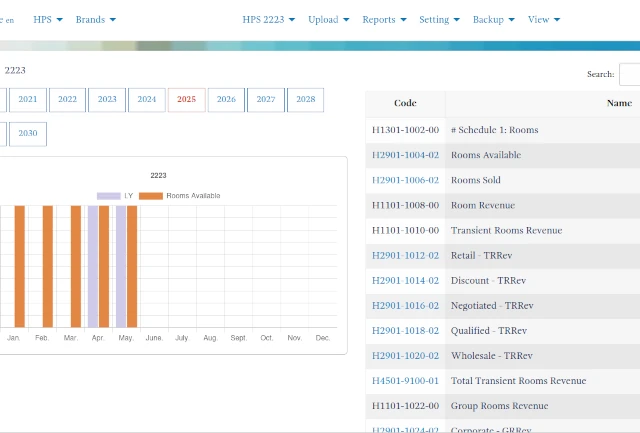Open code link H2901-1004-02
Image resolution: width=640 pixels, height=433 pixels.
[x=405, y=155]
